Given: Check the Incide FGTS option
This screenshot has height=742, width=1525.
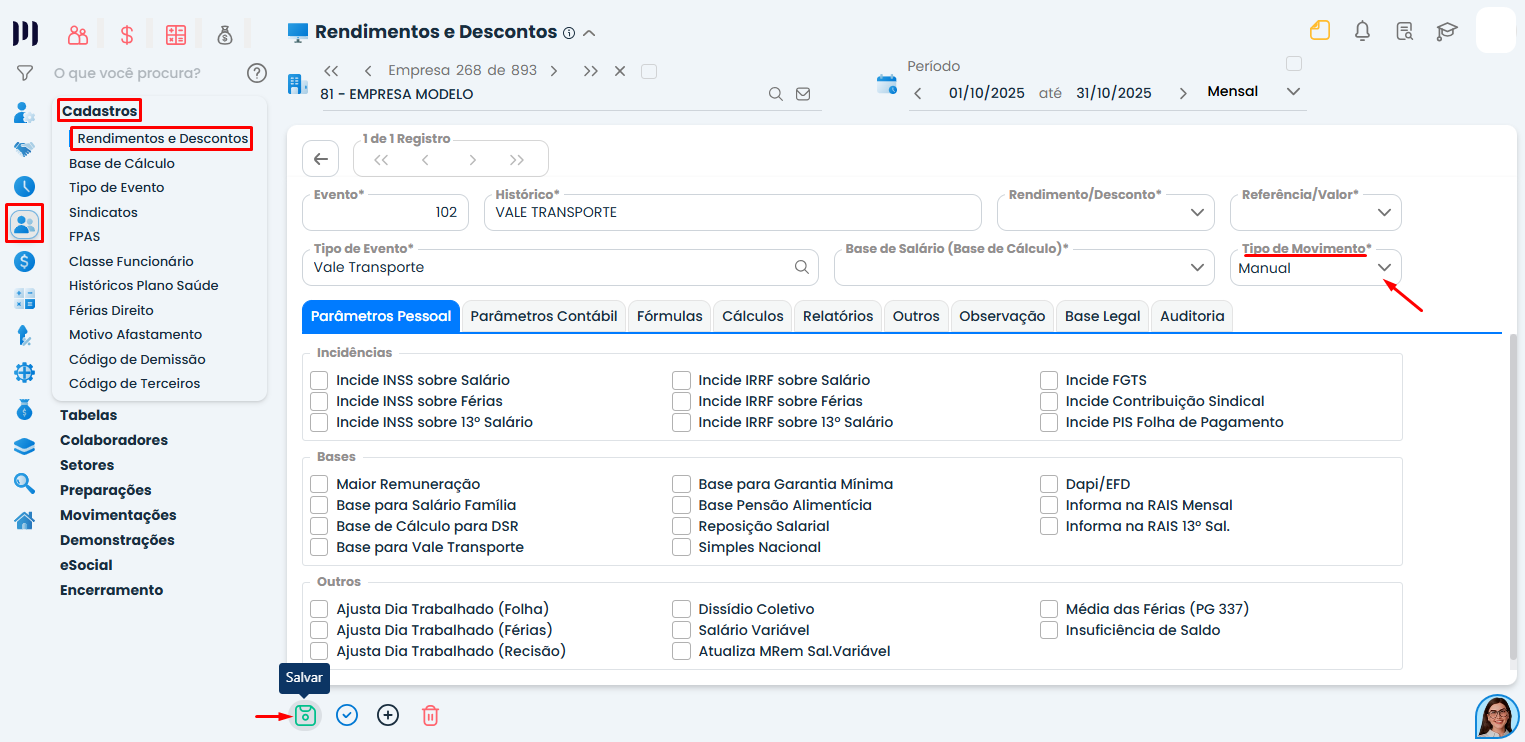Looking at the screenshot, I should tap(1048, 380).
